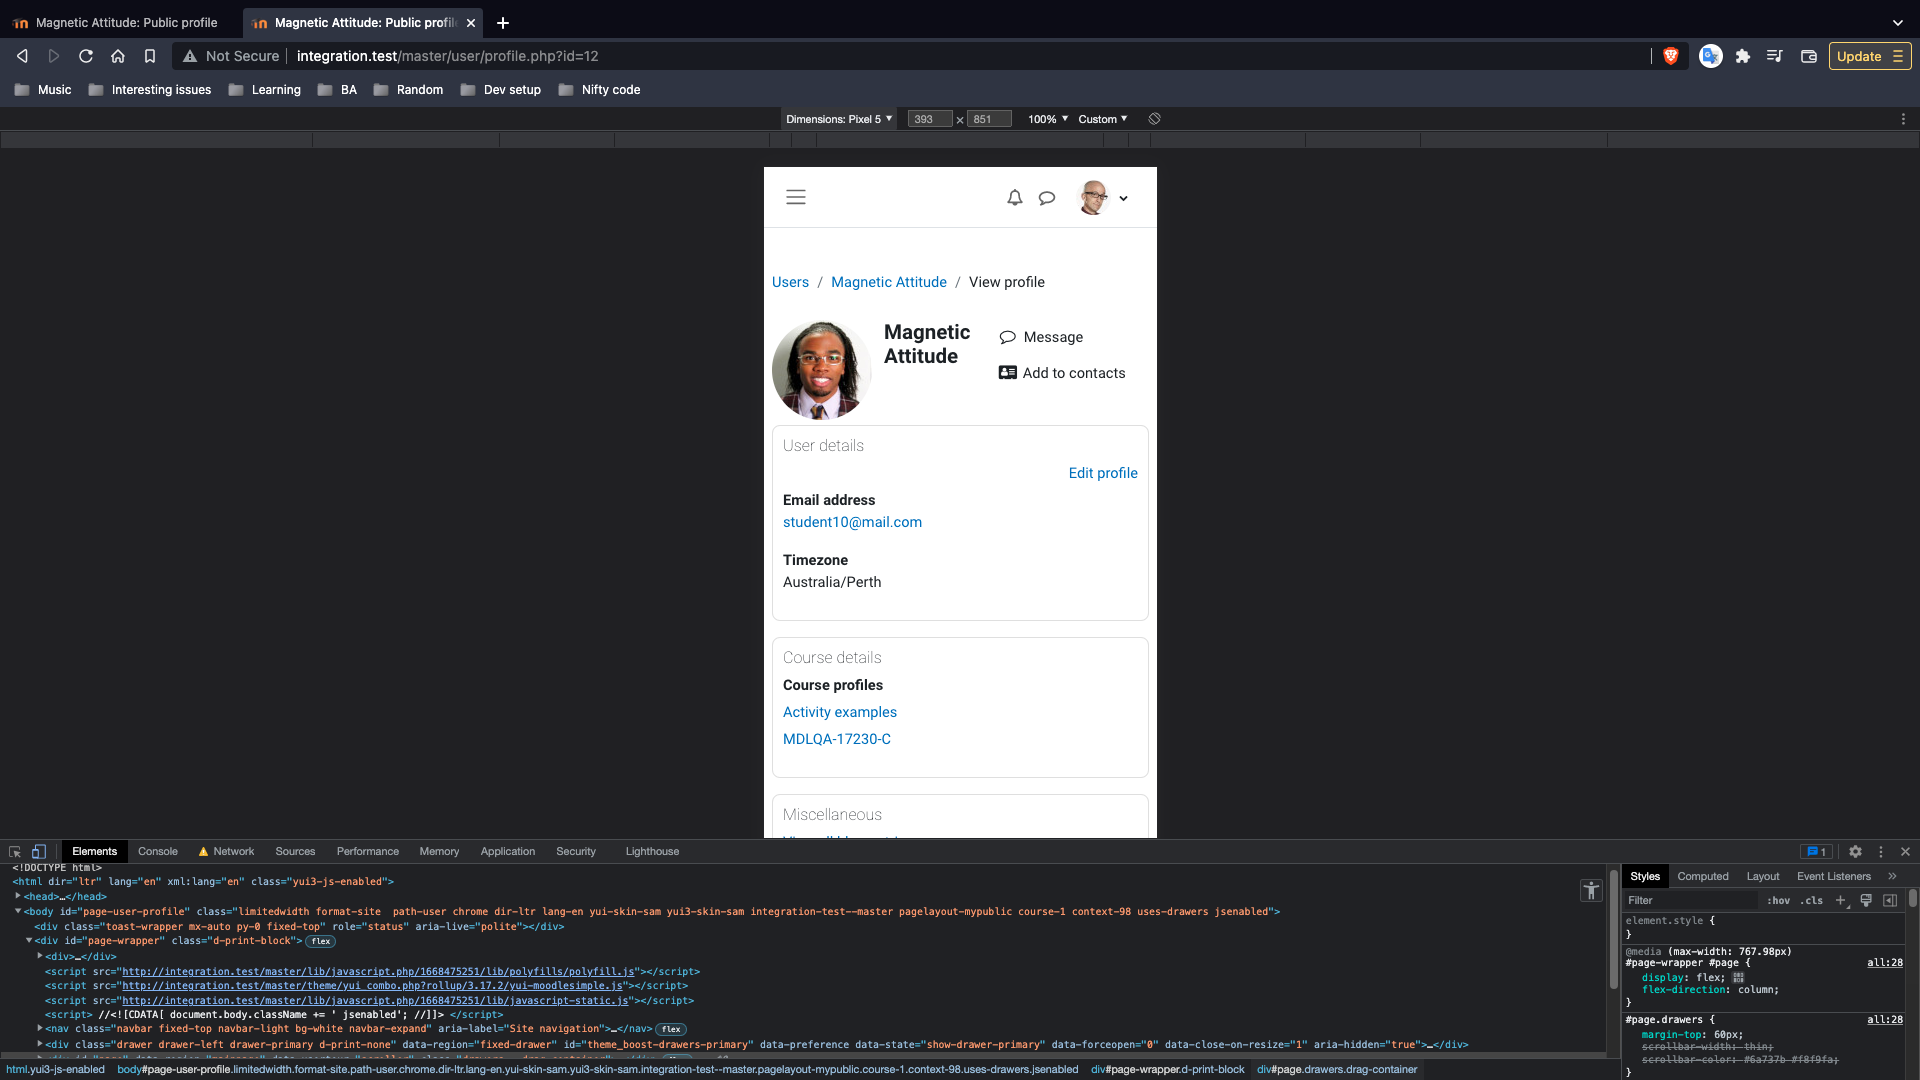This screenshot has width=1920, height=1080.
Task: Follow the Users breadcrumb link
Action: [x=790, y=282]
